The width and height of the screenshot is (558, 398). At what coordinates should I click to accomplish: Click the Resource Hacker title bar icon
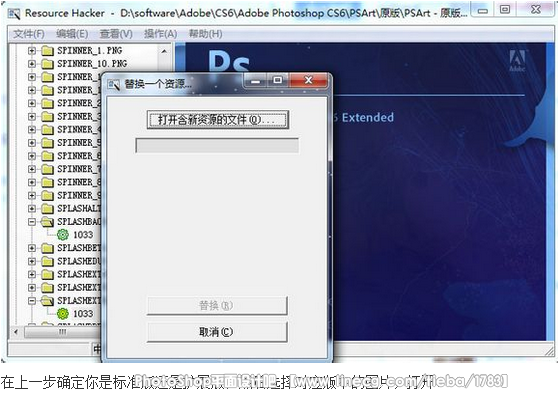coord(14,14)
